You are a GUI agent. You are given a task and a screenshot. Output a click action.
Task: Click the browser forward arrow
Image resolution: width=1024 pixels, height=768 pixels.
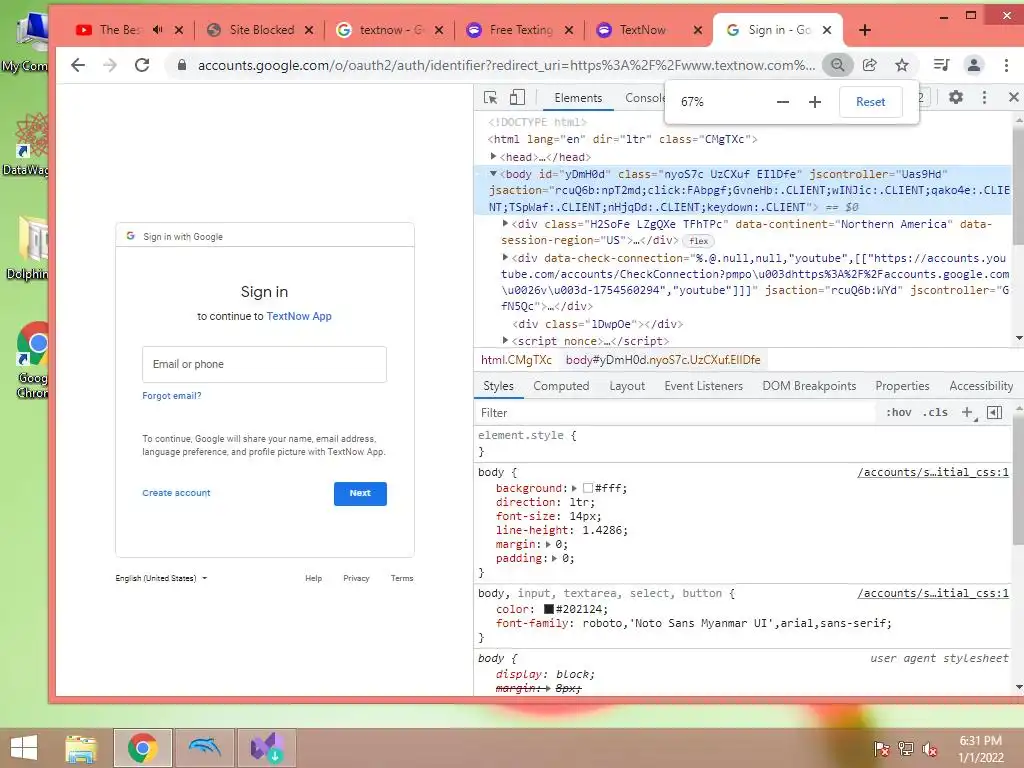pos(110,65)
